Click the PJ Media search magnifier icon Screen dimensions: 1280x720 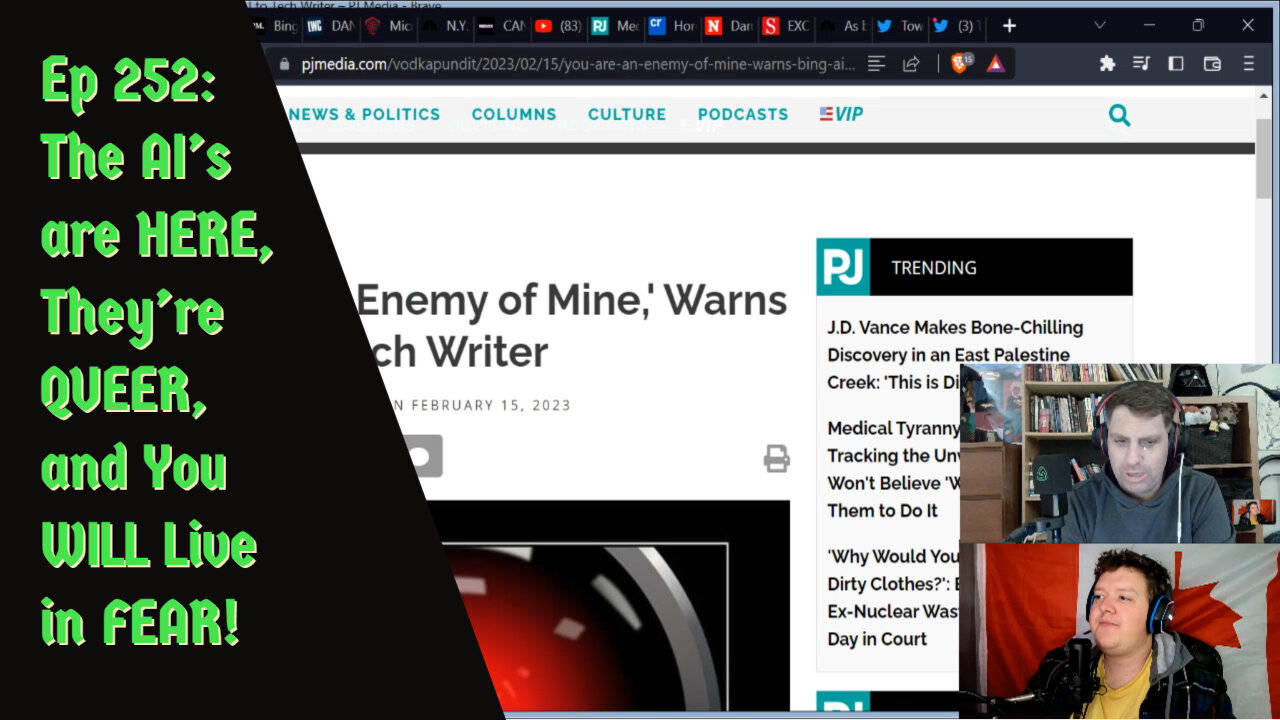[1120, 115]
